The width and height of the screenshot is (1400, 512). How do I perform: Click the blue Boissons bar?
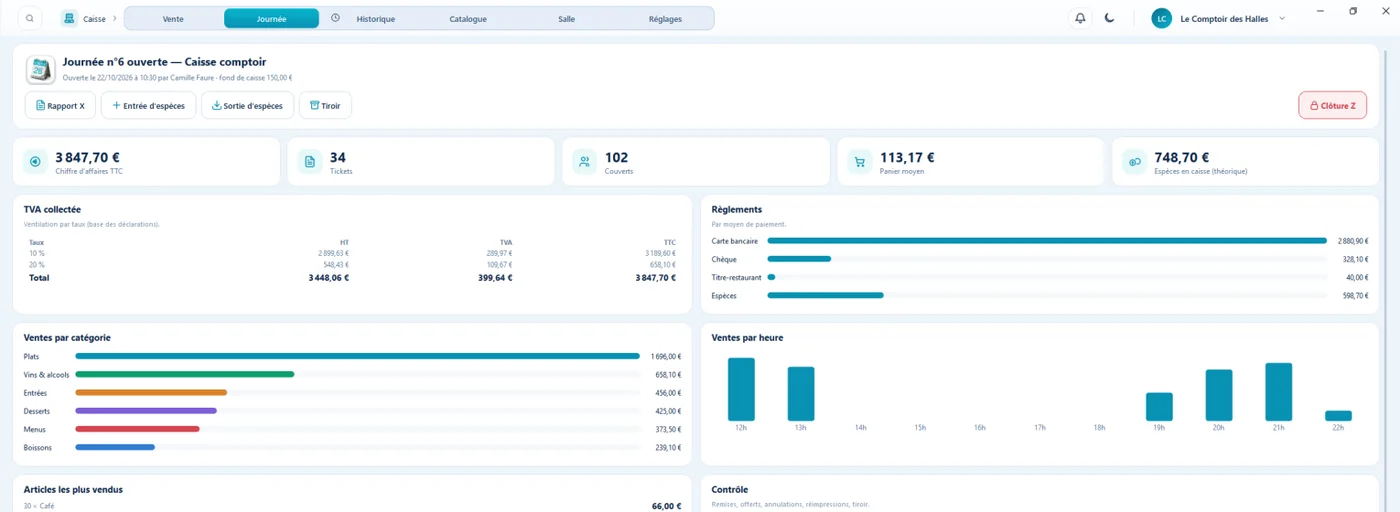[x=115, y=447]
